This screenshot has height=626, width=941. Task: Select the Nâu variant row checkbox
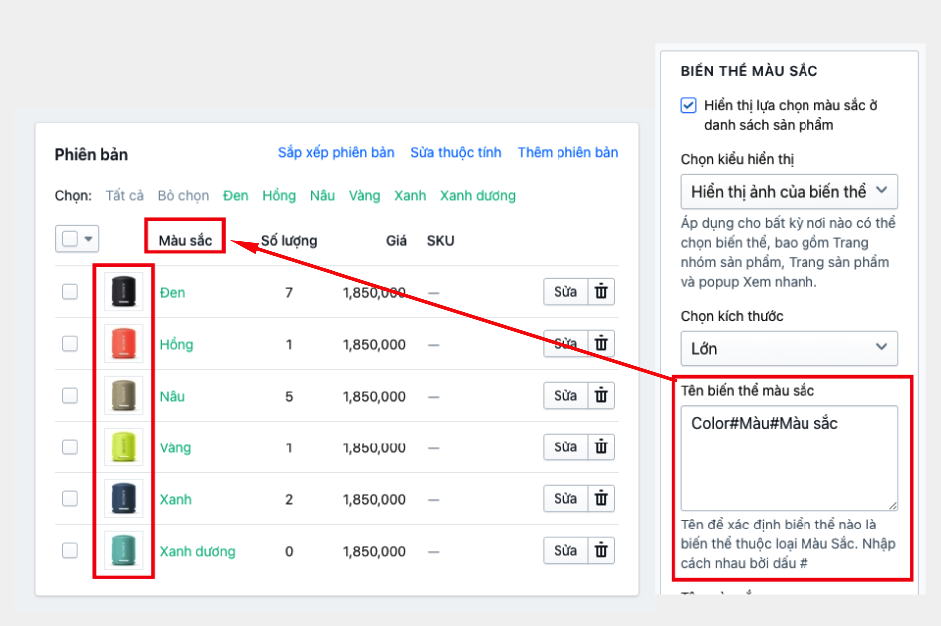pos(70,396)
